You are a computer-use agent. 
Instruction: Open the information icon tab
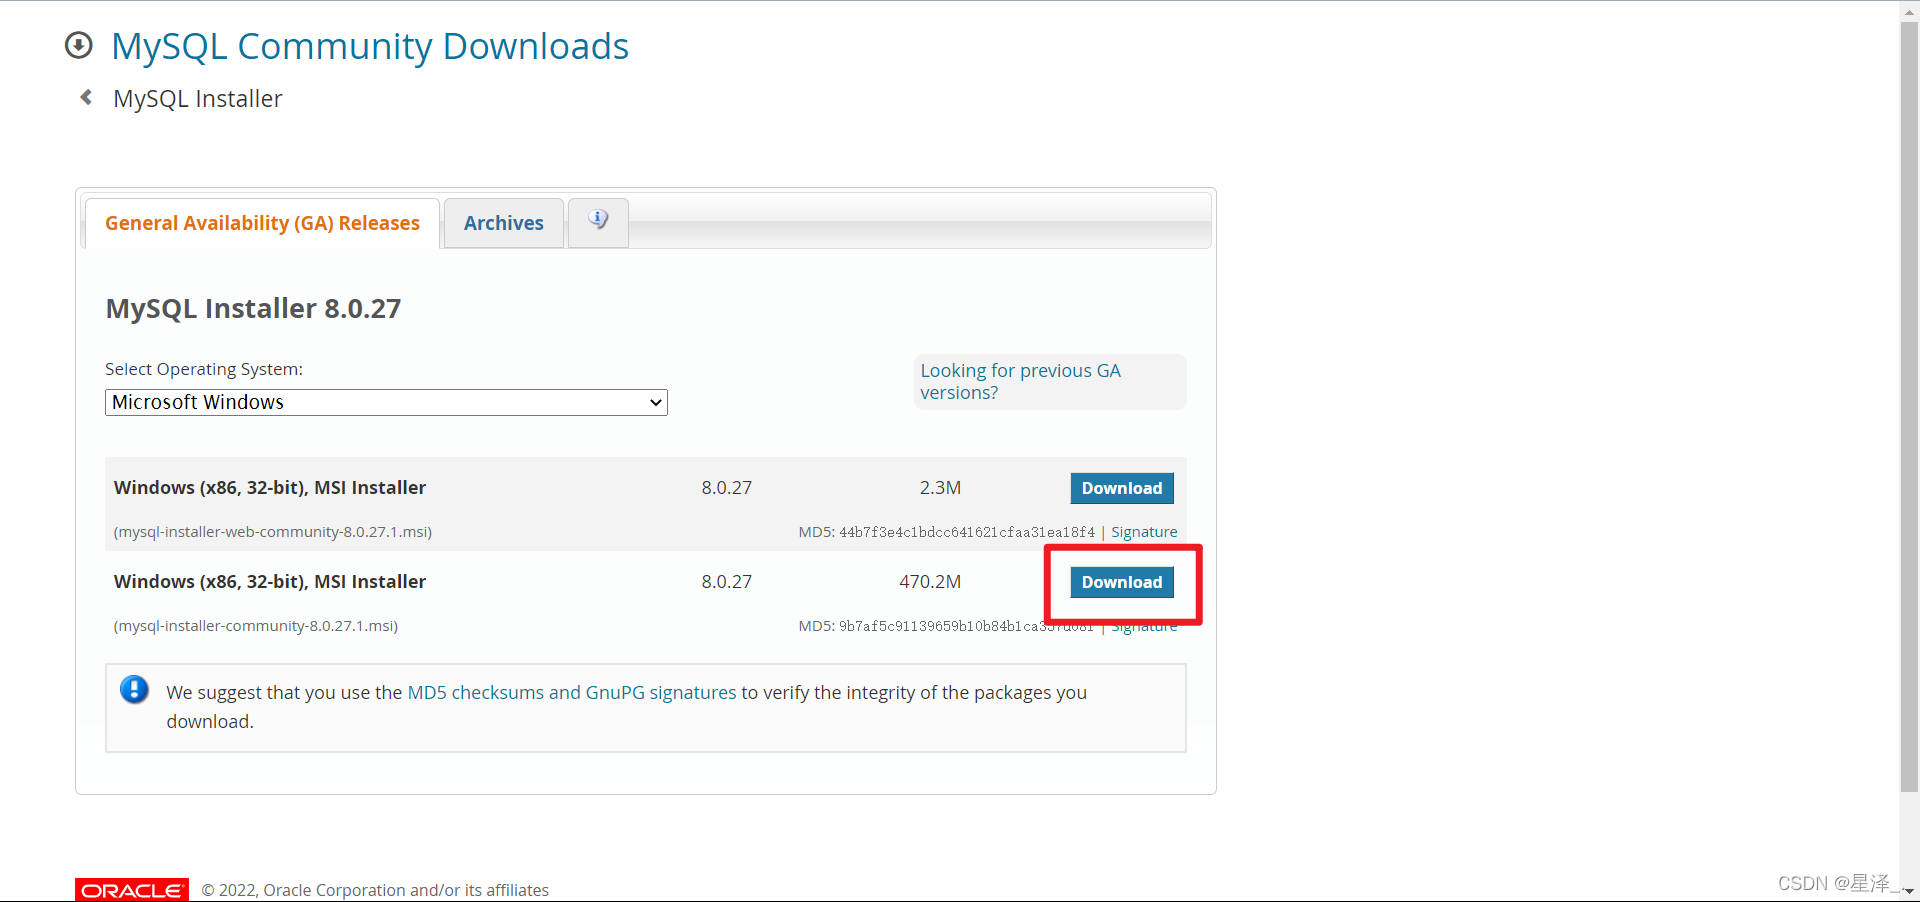[x=598, y=221]
